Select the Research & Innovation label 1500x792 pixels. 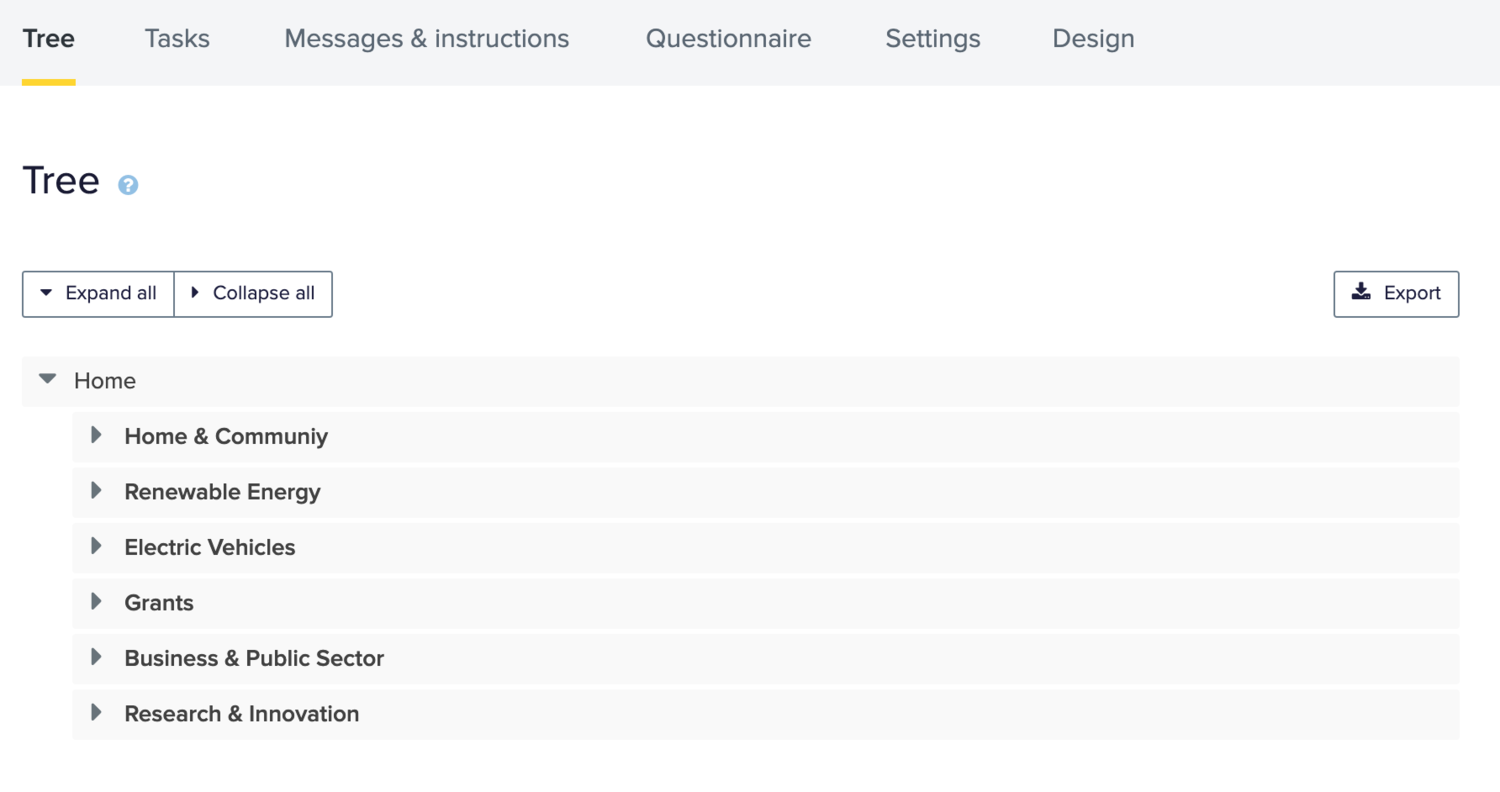coord(242,714)
